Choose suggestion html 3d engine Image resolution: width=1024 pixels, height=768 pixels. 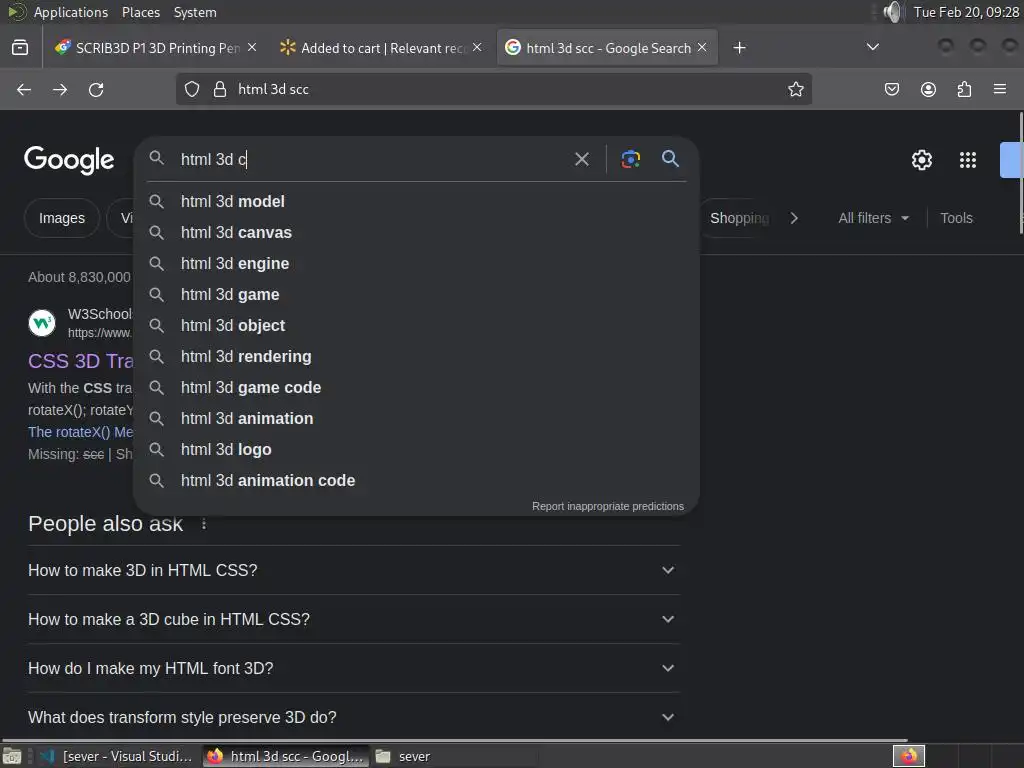click(416, 263)
